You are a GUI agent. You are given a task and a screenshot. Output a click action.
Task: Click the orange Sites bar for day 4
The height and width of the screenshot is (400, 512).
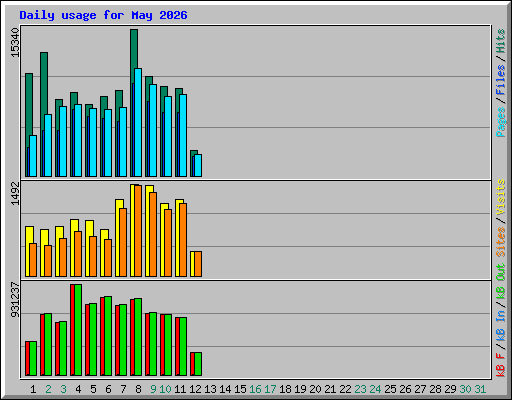click(x=78, y=254)
